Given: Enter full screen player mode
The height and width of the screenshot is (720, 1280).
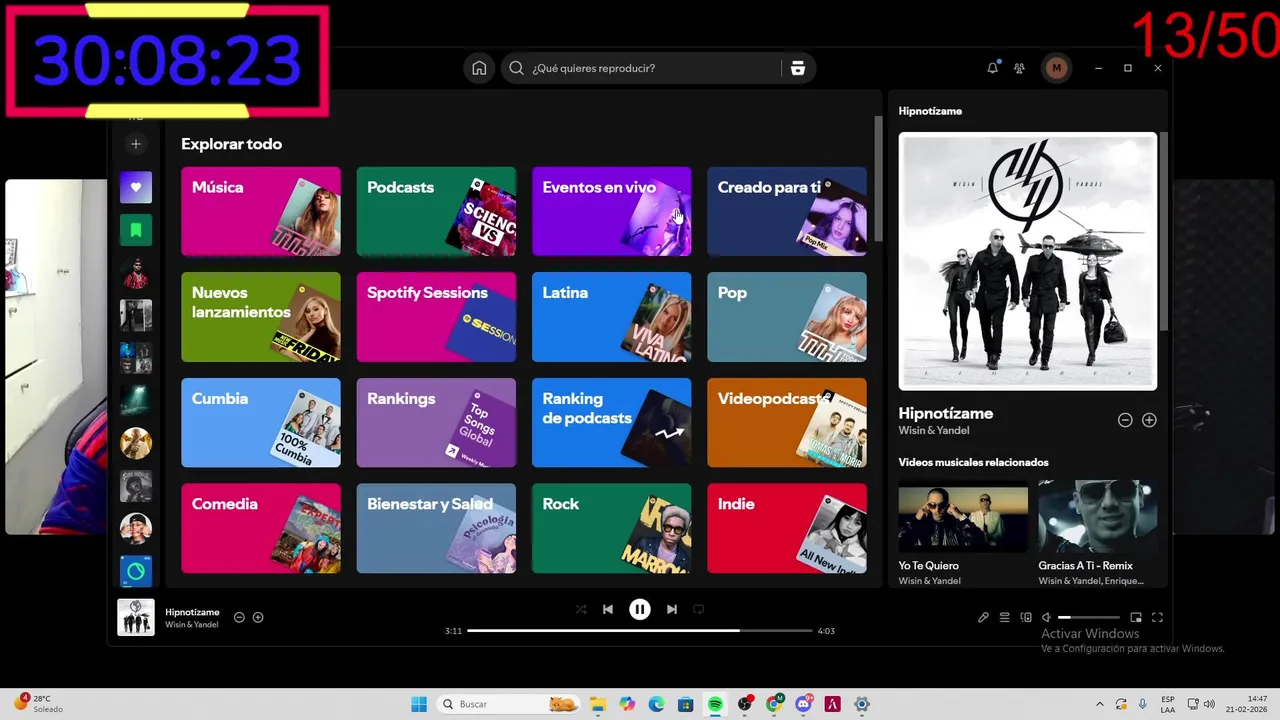Looking at the screenshot, I should click(x=1158, y=618).
